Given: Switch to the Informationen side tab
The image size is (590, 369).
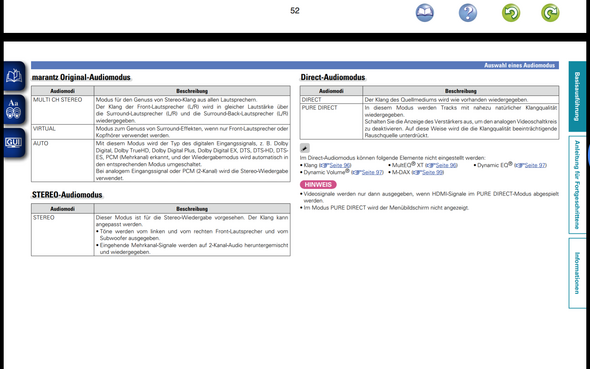Looking at the screenshot, I should point(577,273).
